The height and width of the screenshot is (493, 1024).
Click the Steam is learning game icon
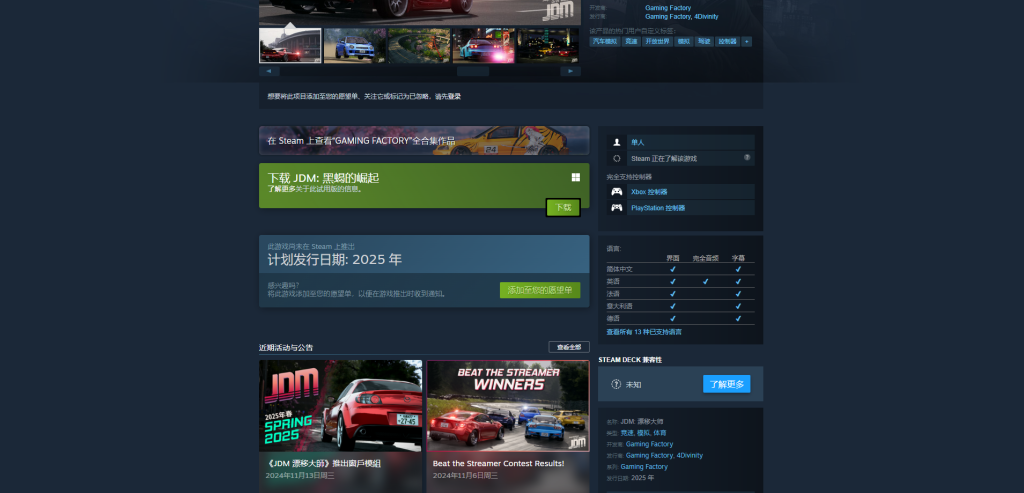coord(616,158)
